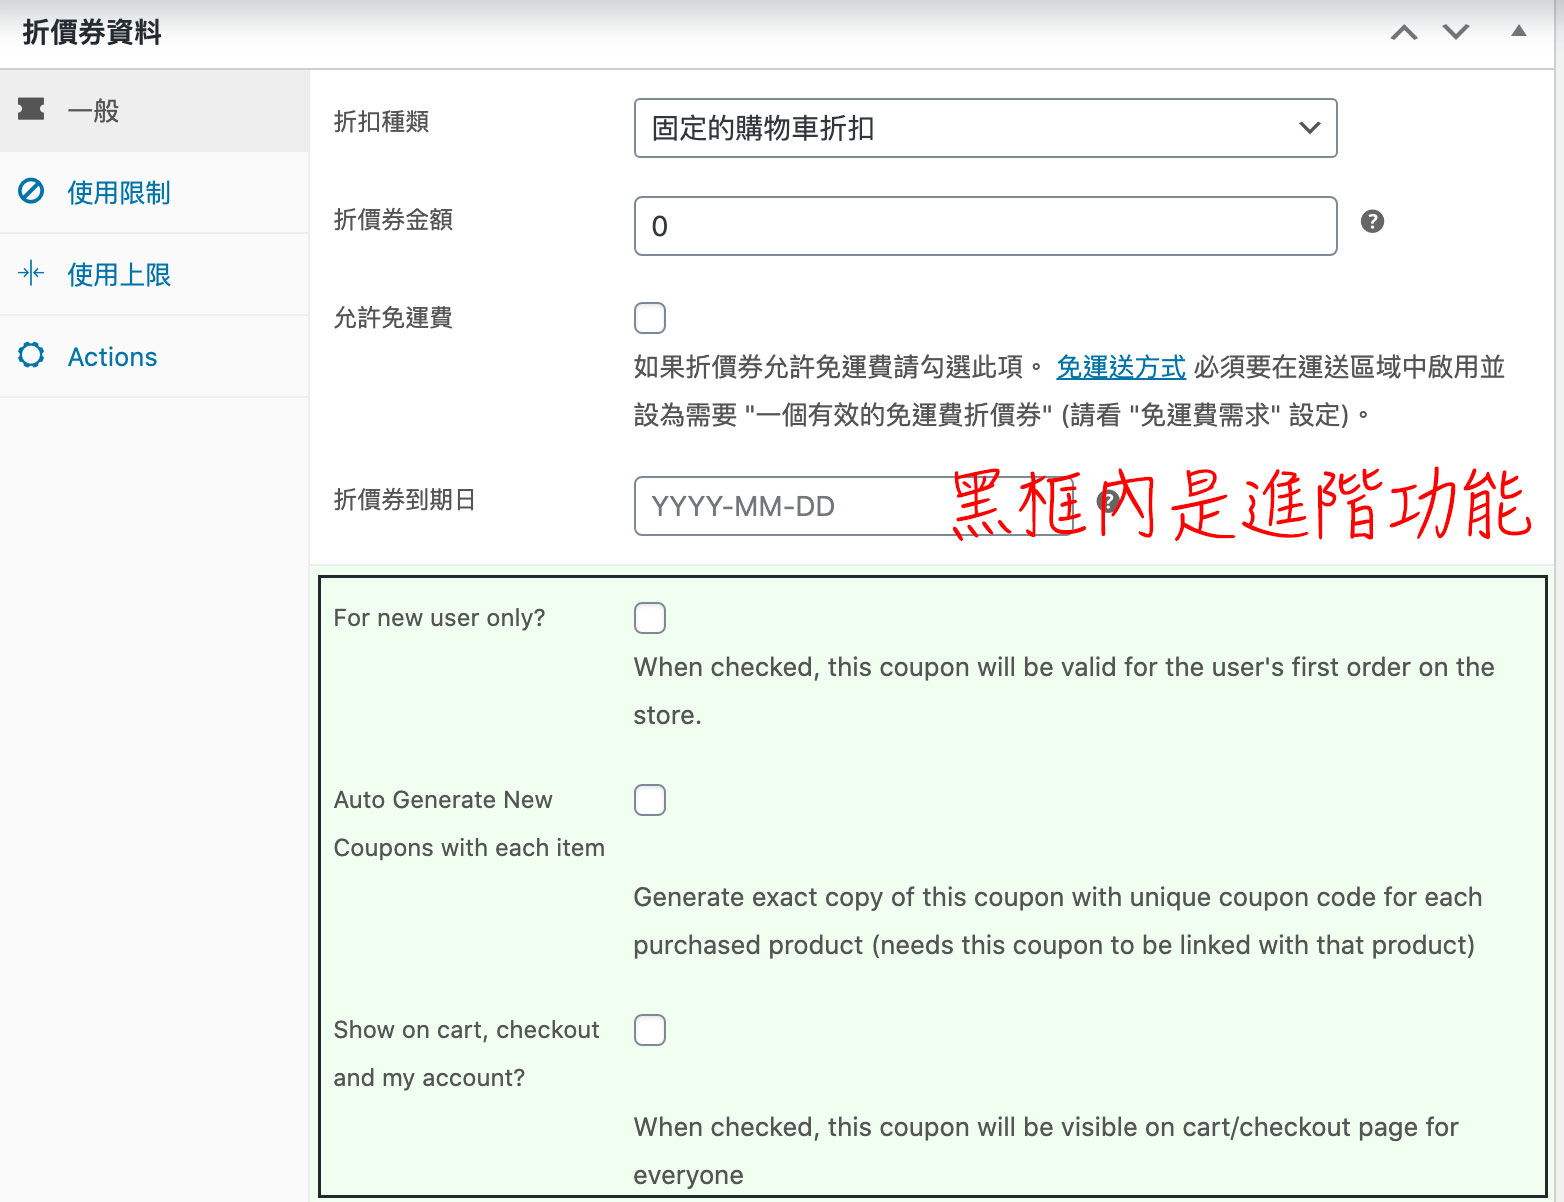
Task: Click the Auto Generate New Coupons label
Action: (x=469, y=824)
